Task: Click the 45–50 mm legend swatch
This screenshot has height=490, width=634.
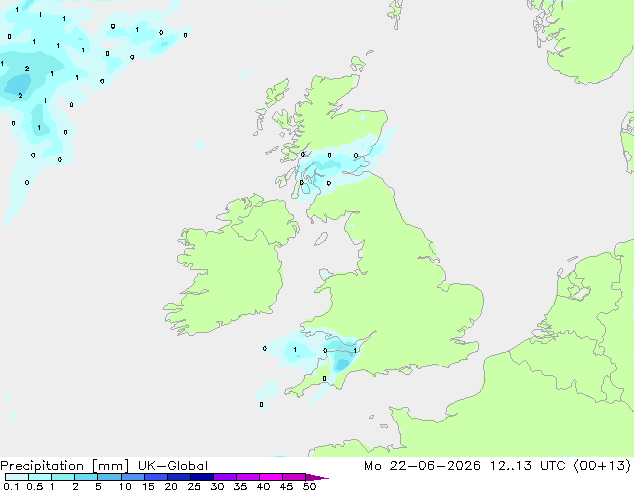Action: point(294,477)
